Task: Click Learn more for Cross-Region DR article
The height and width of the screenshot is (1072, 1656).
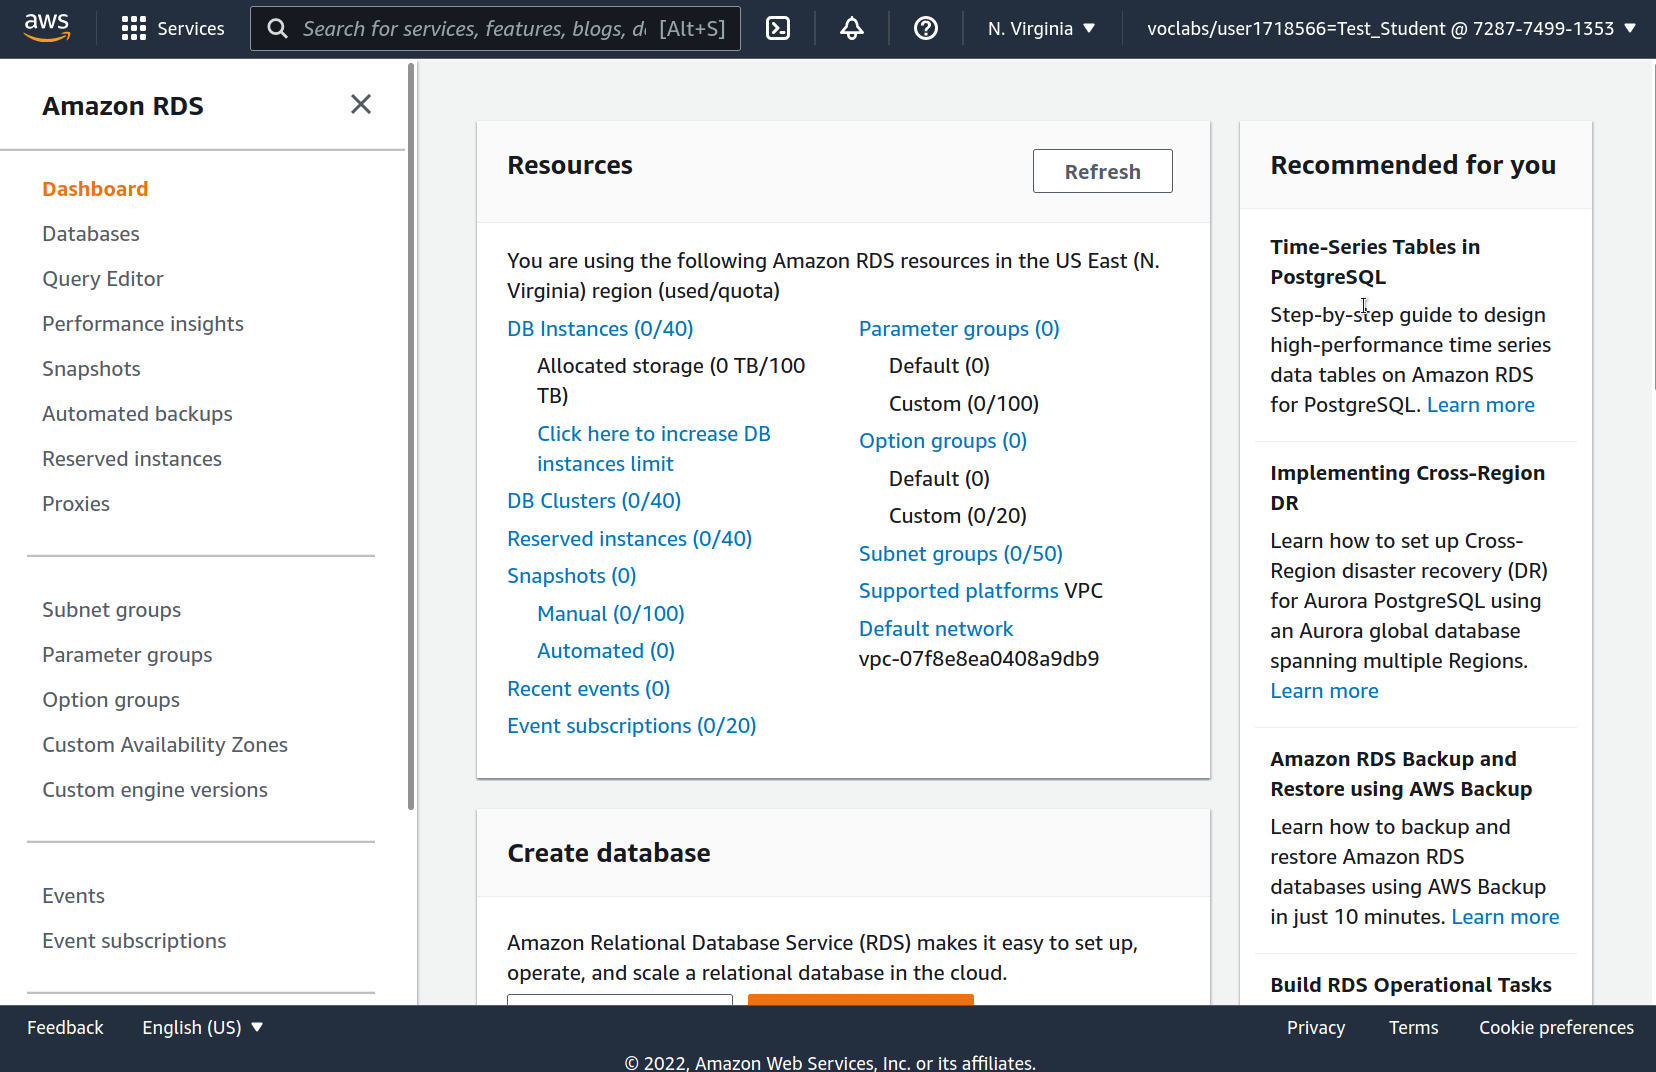Action: coord(1324,691)
